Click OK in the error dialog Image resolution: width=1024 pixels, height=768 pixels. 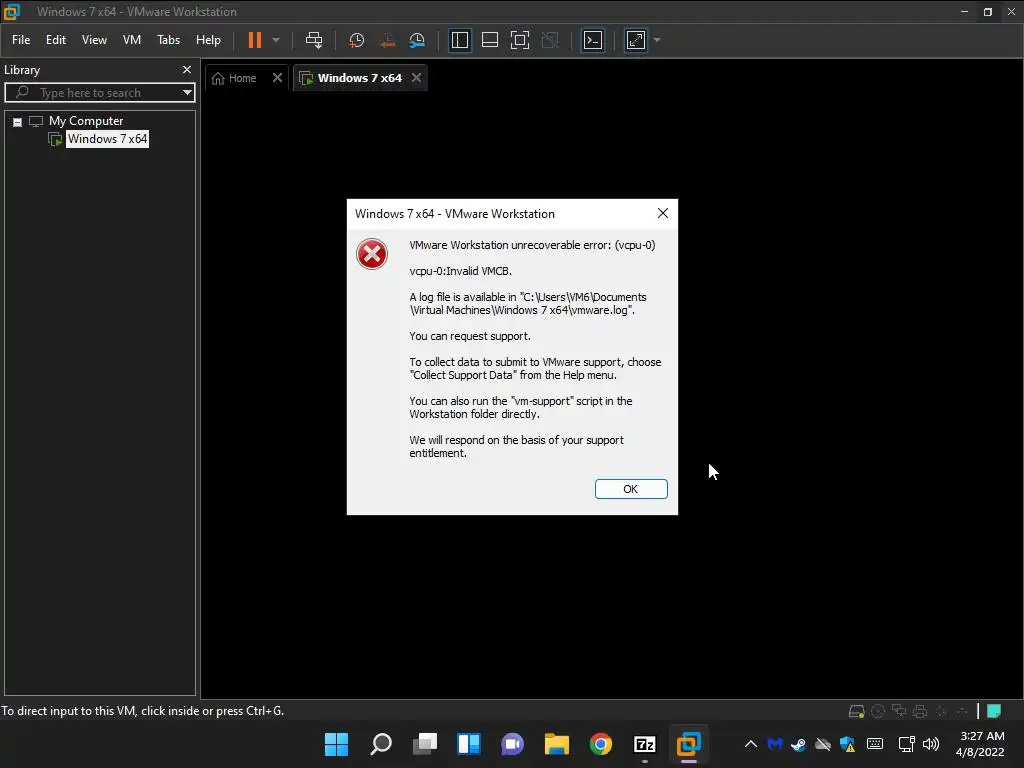coord(631,489)
